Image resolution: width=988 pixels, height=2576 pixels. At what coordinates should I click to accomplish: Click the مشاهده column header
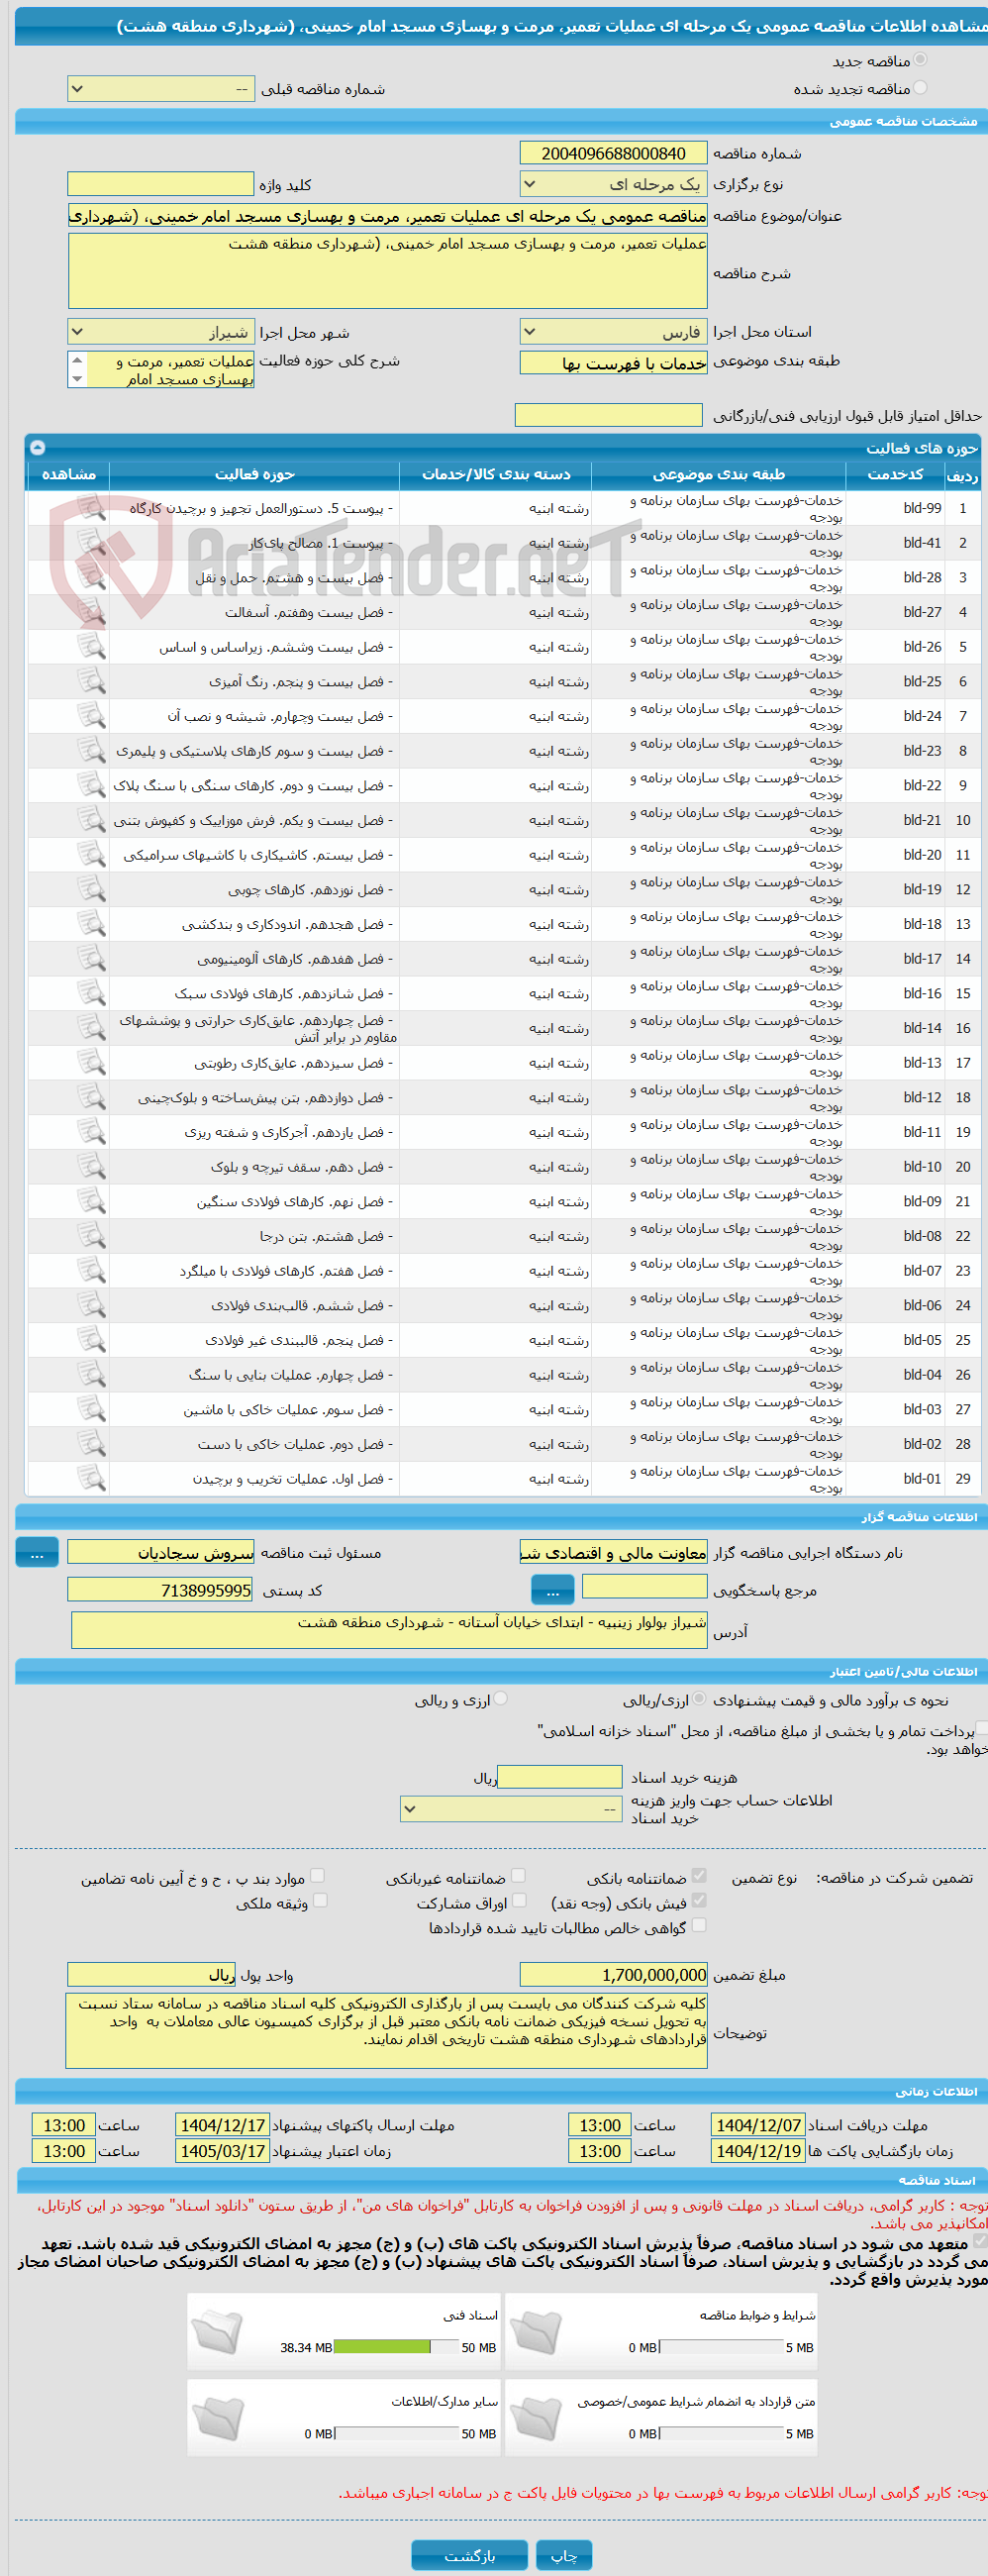coord(69,474)
